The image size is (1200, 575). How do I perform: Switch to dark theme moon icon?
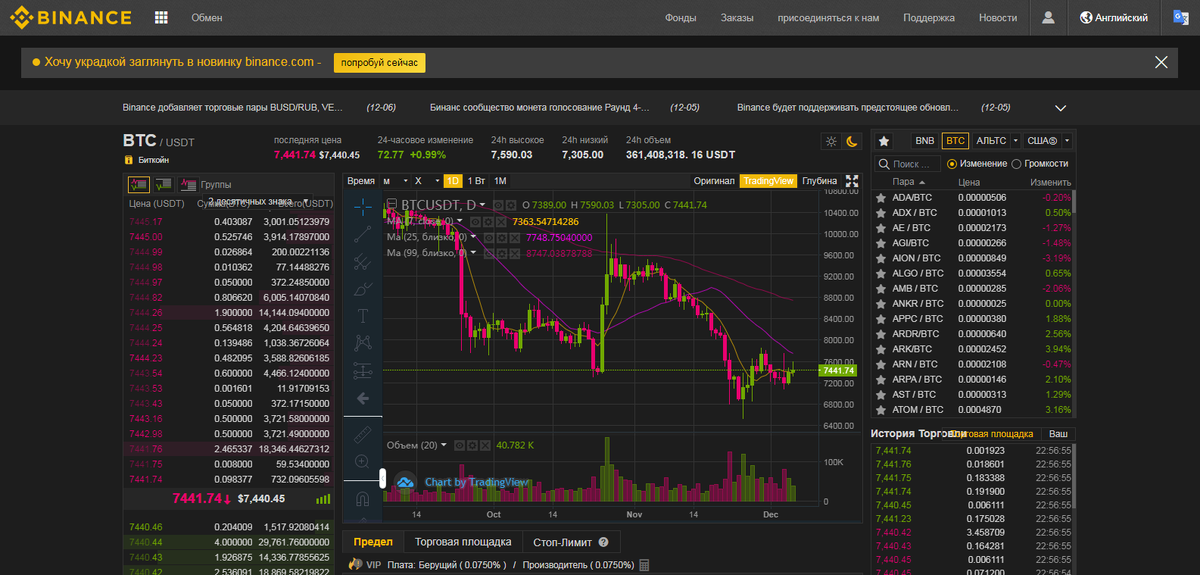[851, 142]
